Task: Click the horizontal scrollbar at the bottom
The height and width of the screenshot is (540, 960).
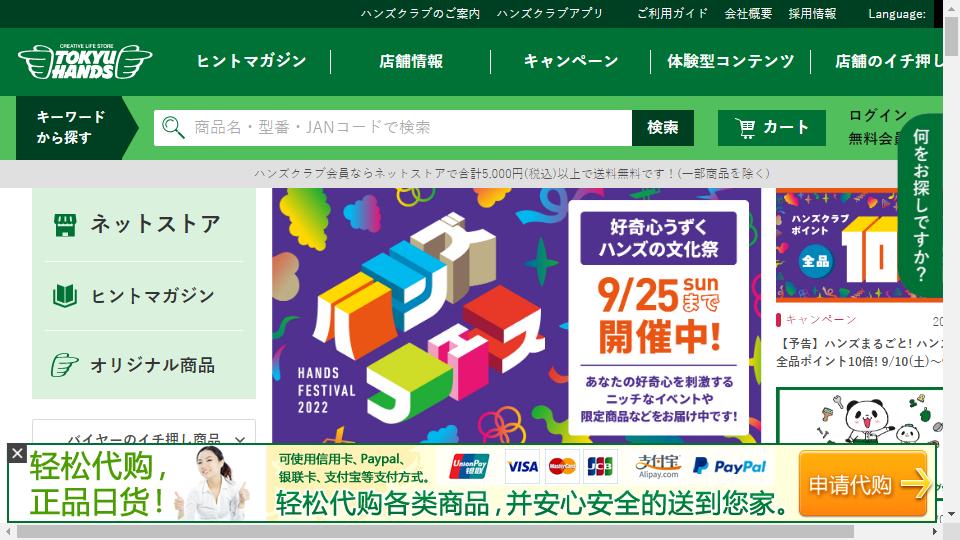Action: point(435,531)
